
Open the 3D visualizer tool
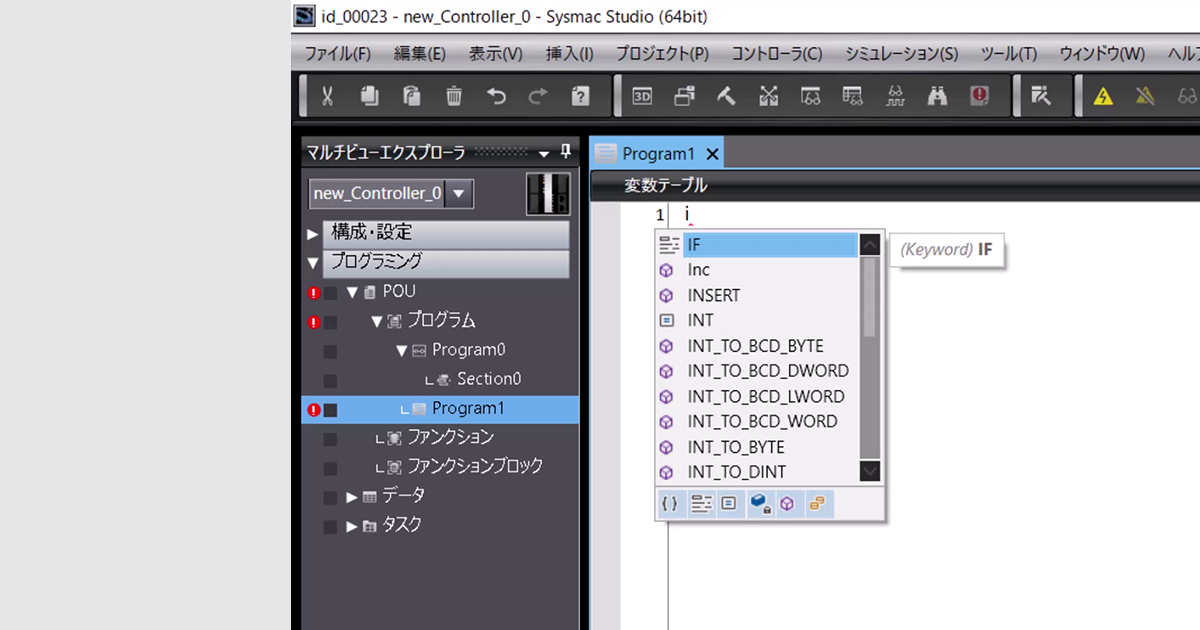pos(642,96)
